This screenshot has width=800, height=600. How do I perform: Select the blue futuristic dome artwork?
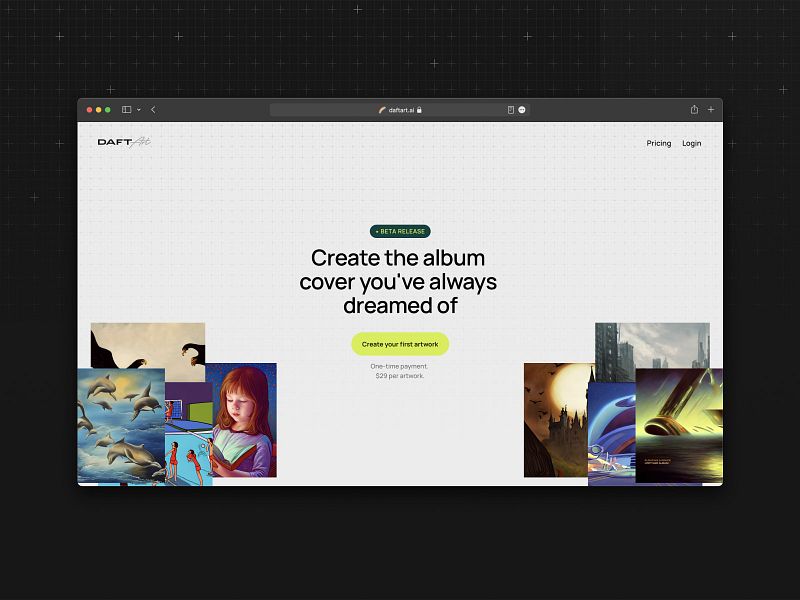click(x=612, y=434)
